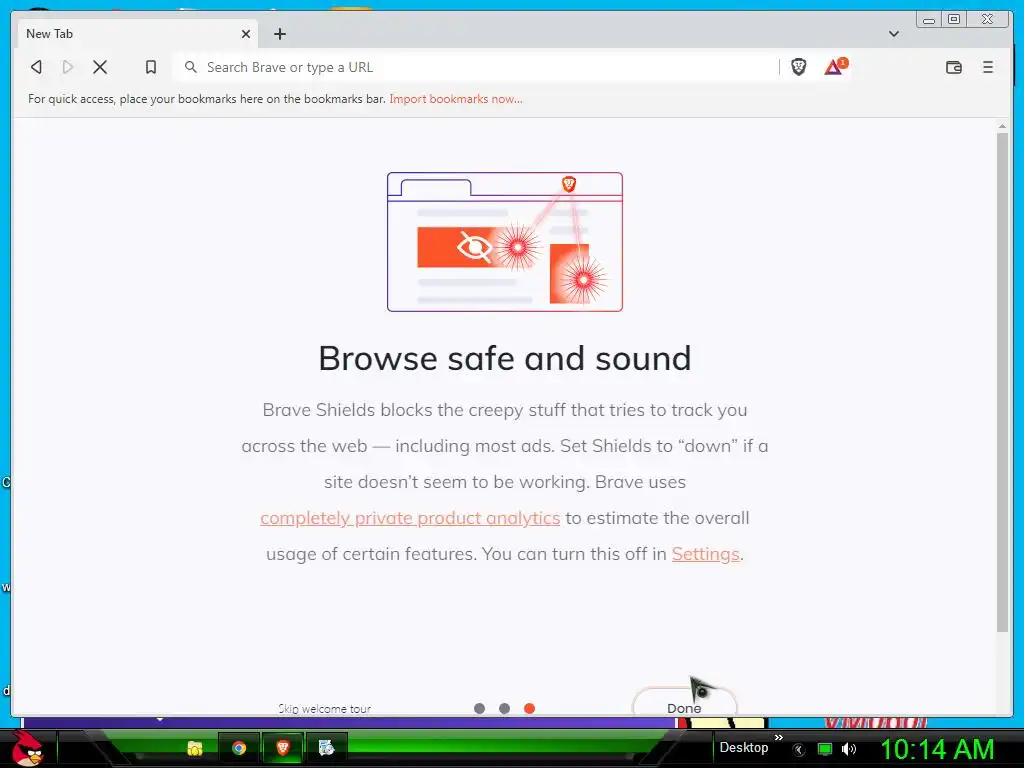Screen dimensions: 1024x768
Task: Click the scrollbar up arrow
Action: tap(1002, 125)
